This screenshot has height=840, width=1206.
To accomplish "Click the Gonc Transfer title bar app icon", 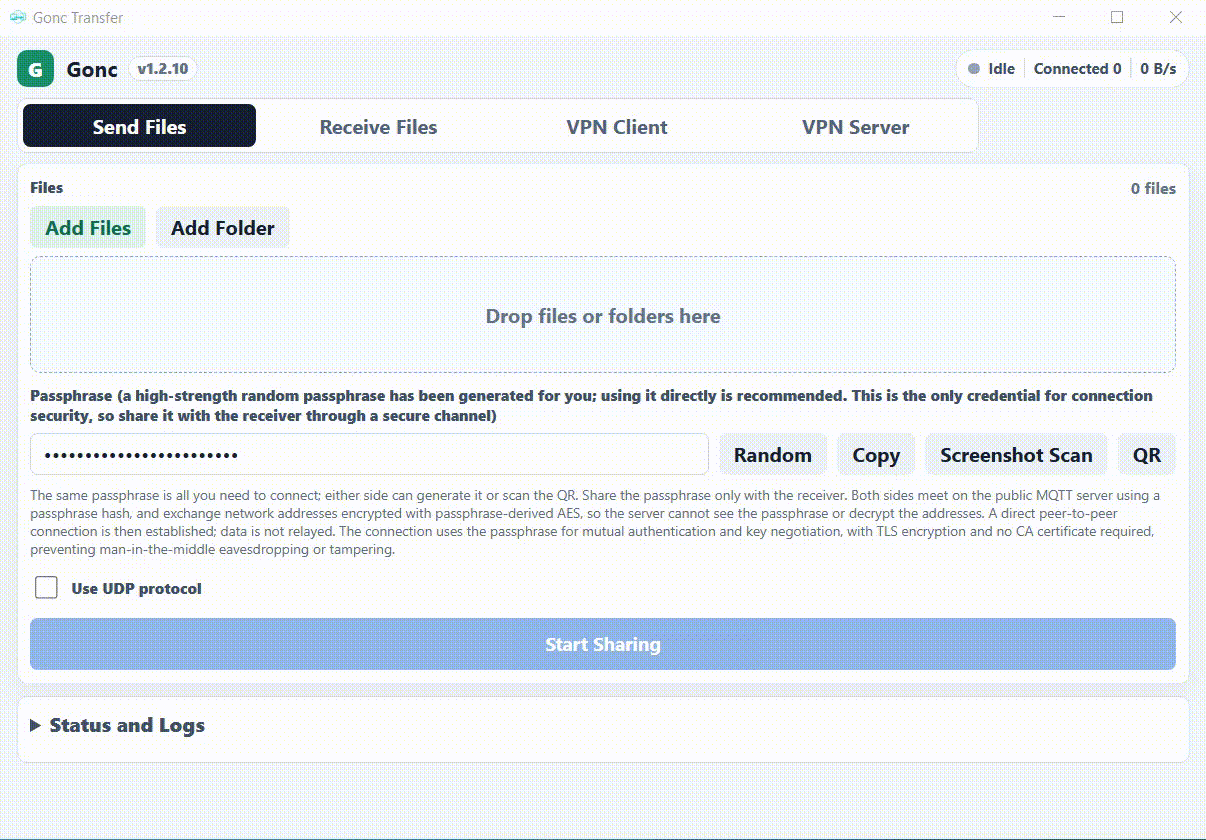I will click(x=17, y=17).
